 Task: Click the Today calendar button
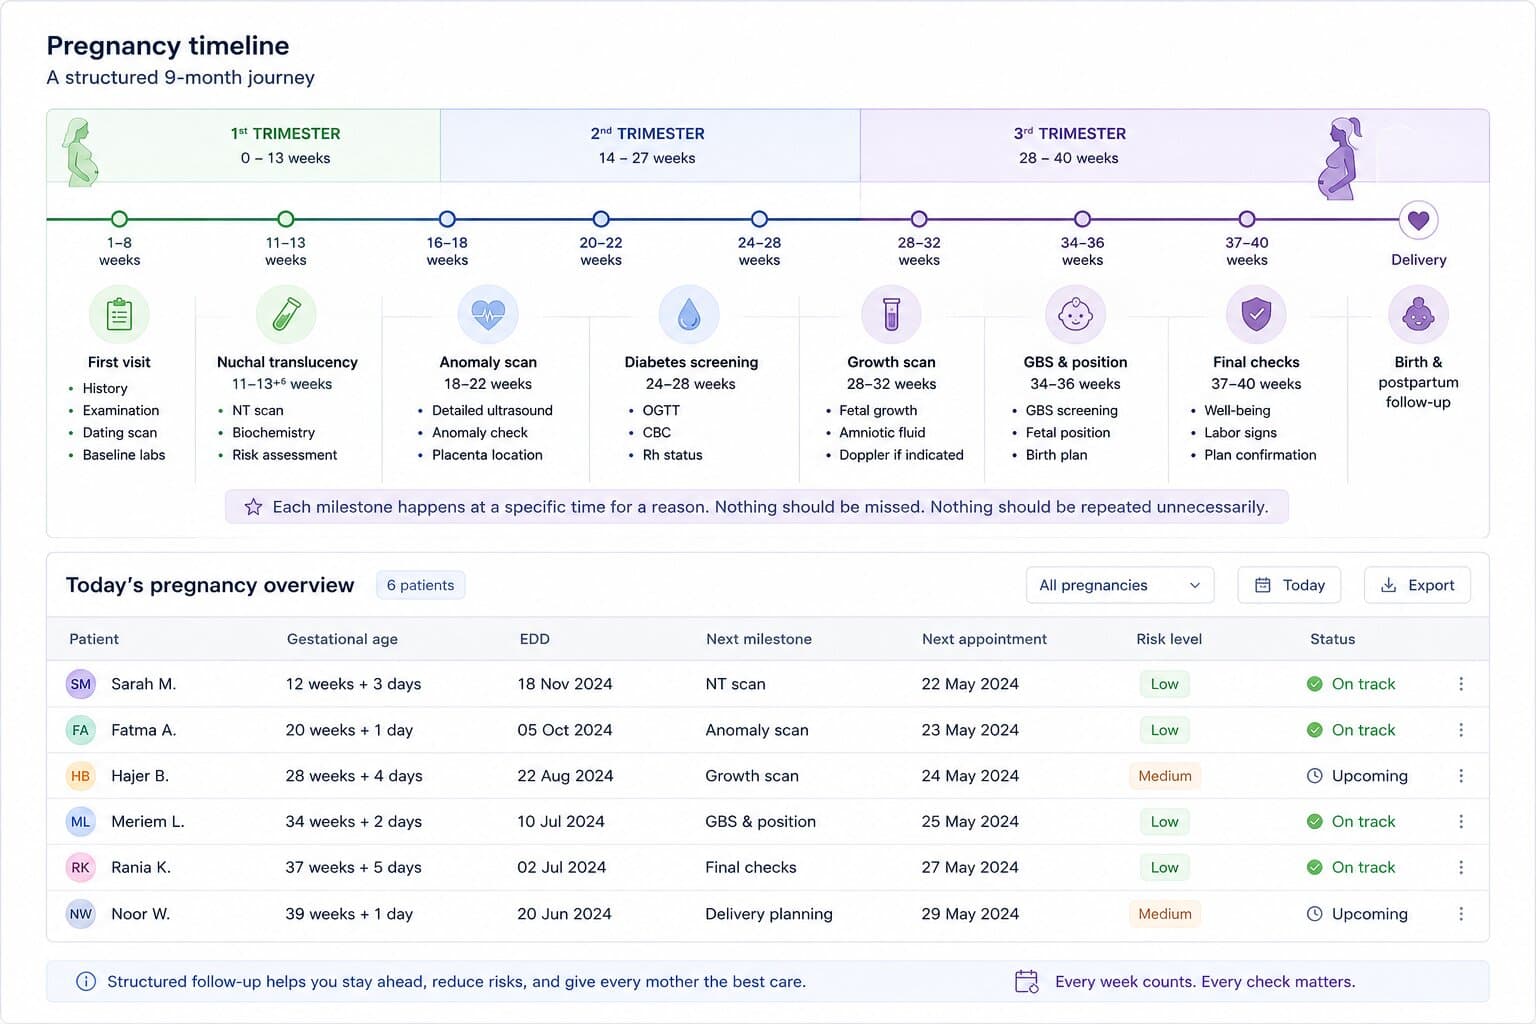[x=1289, y=585]
